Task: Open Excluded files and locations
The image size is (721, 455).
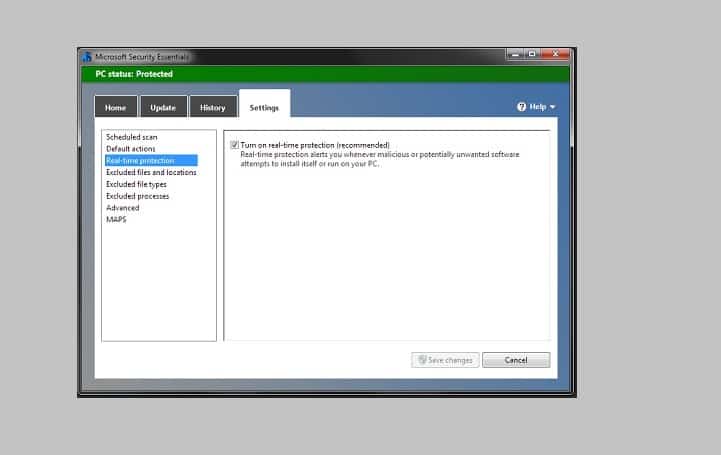Action: tap(151, 172)
